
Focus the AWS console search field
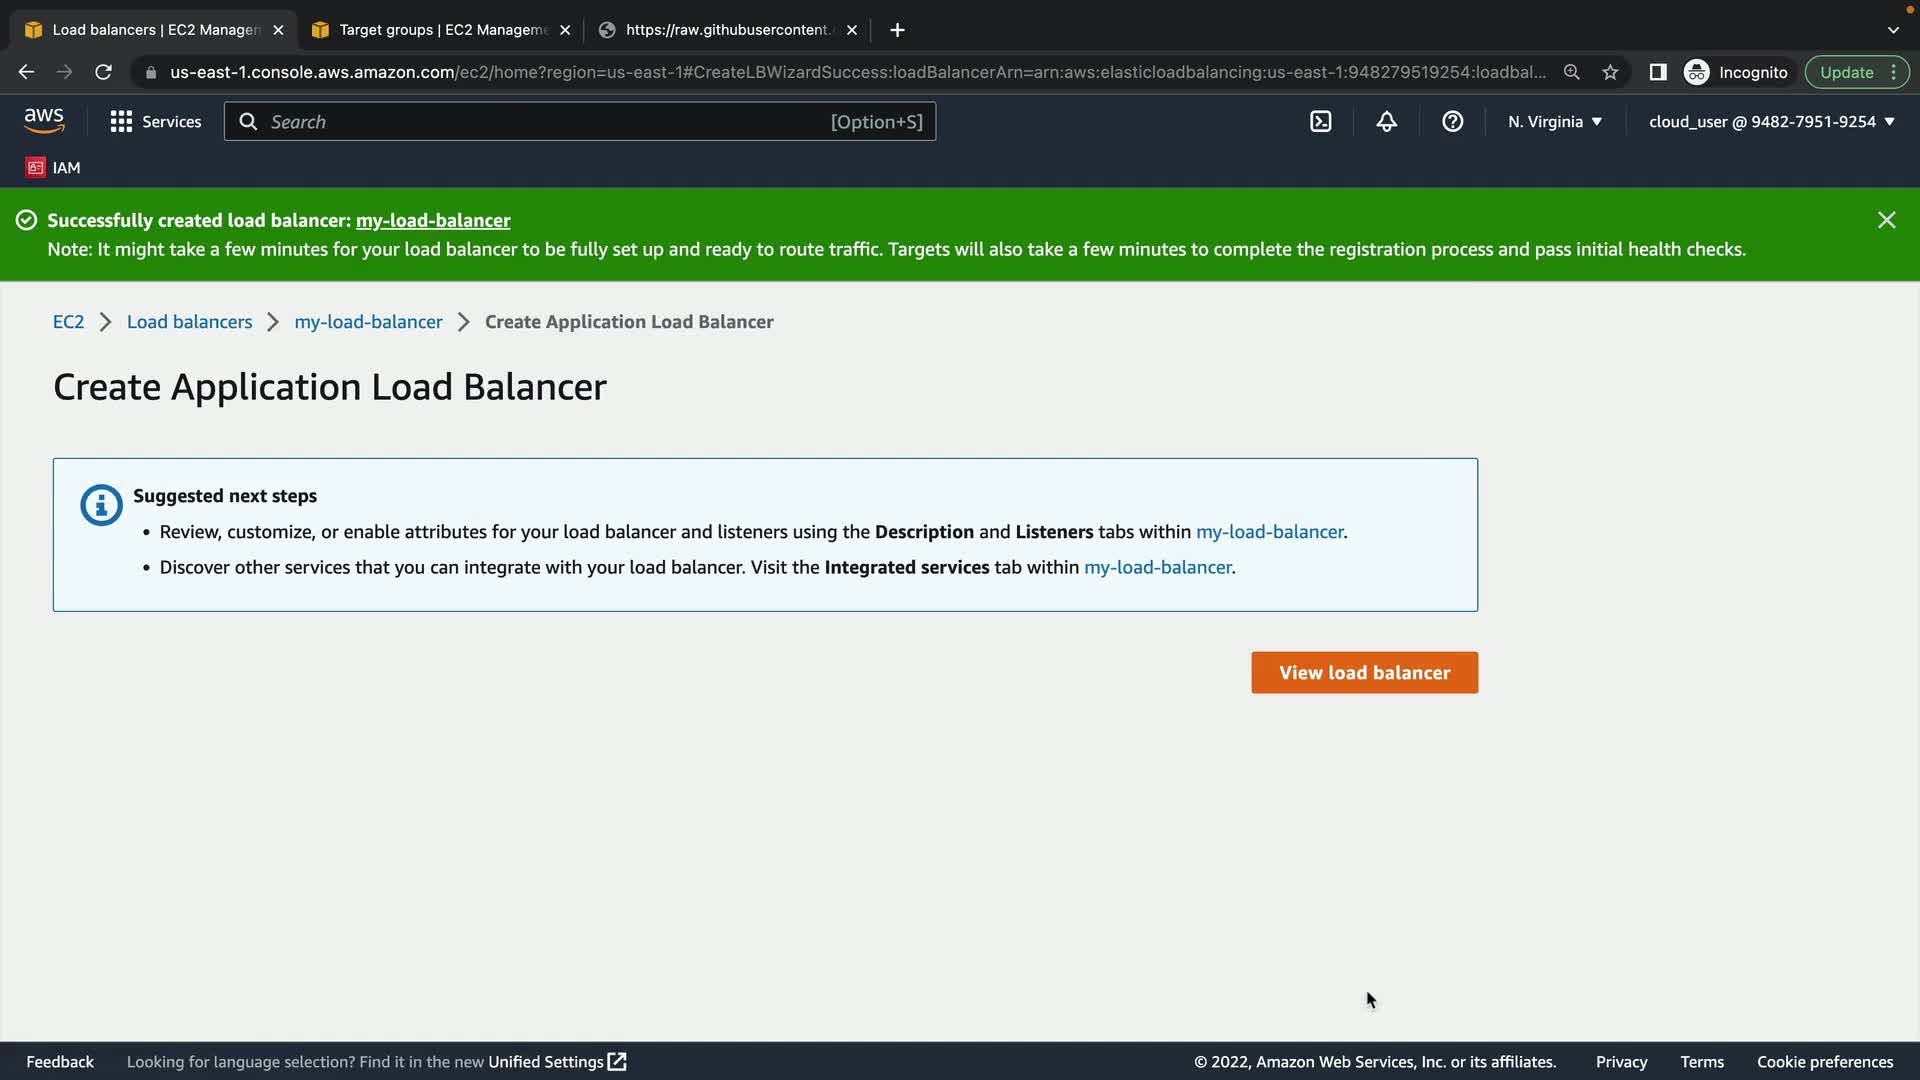coord(545,122)
